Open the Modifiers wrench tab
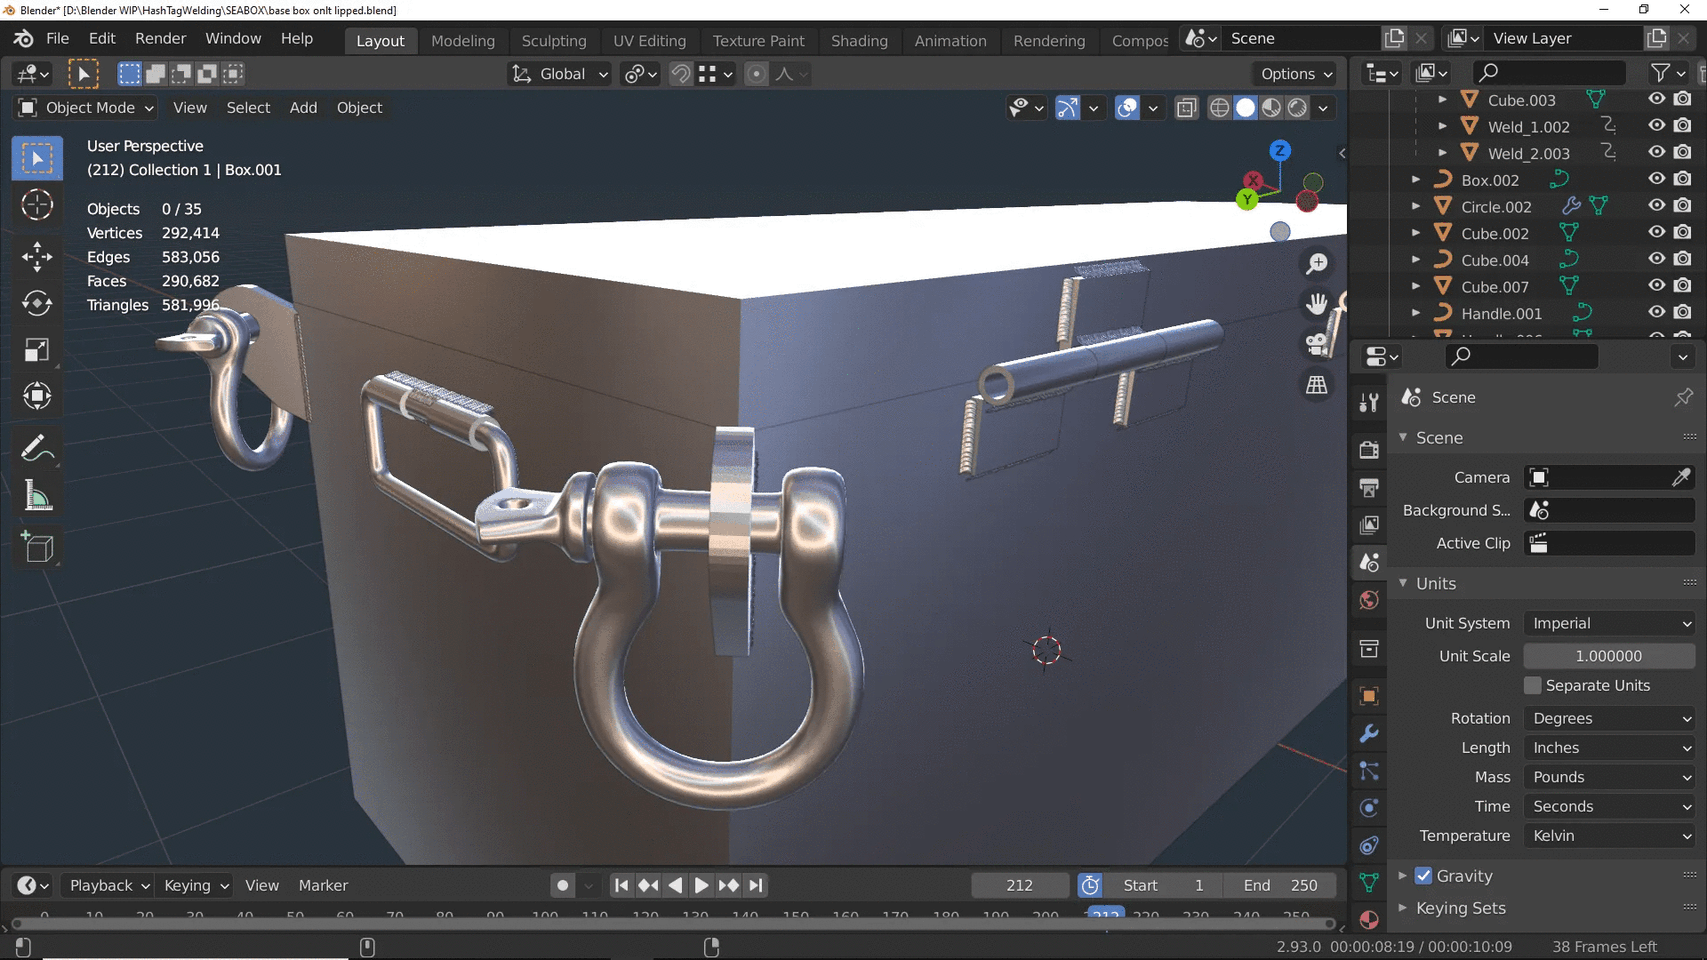This screenshot has width=1707, height=960. coord(1369,733)
